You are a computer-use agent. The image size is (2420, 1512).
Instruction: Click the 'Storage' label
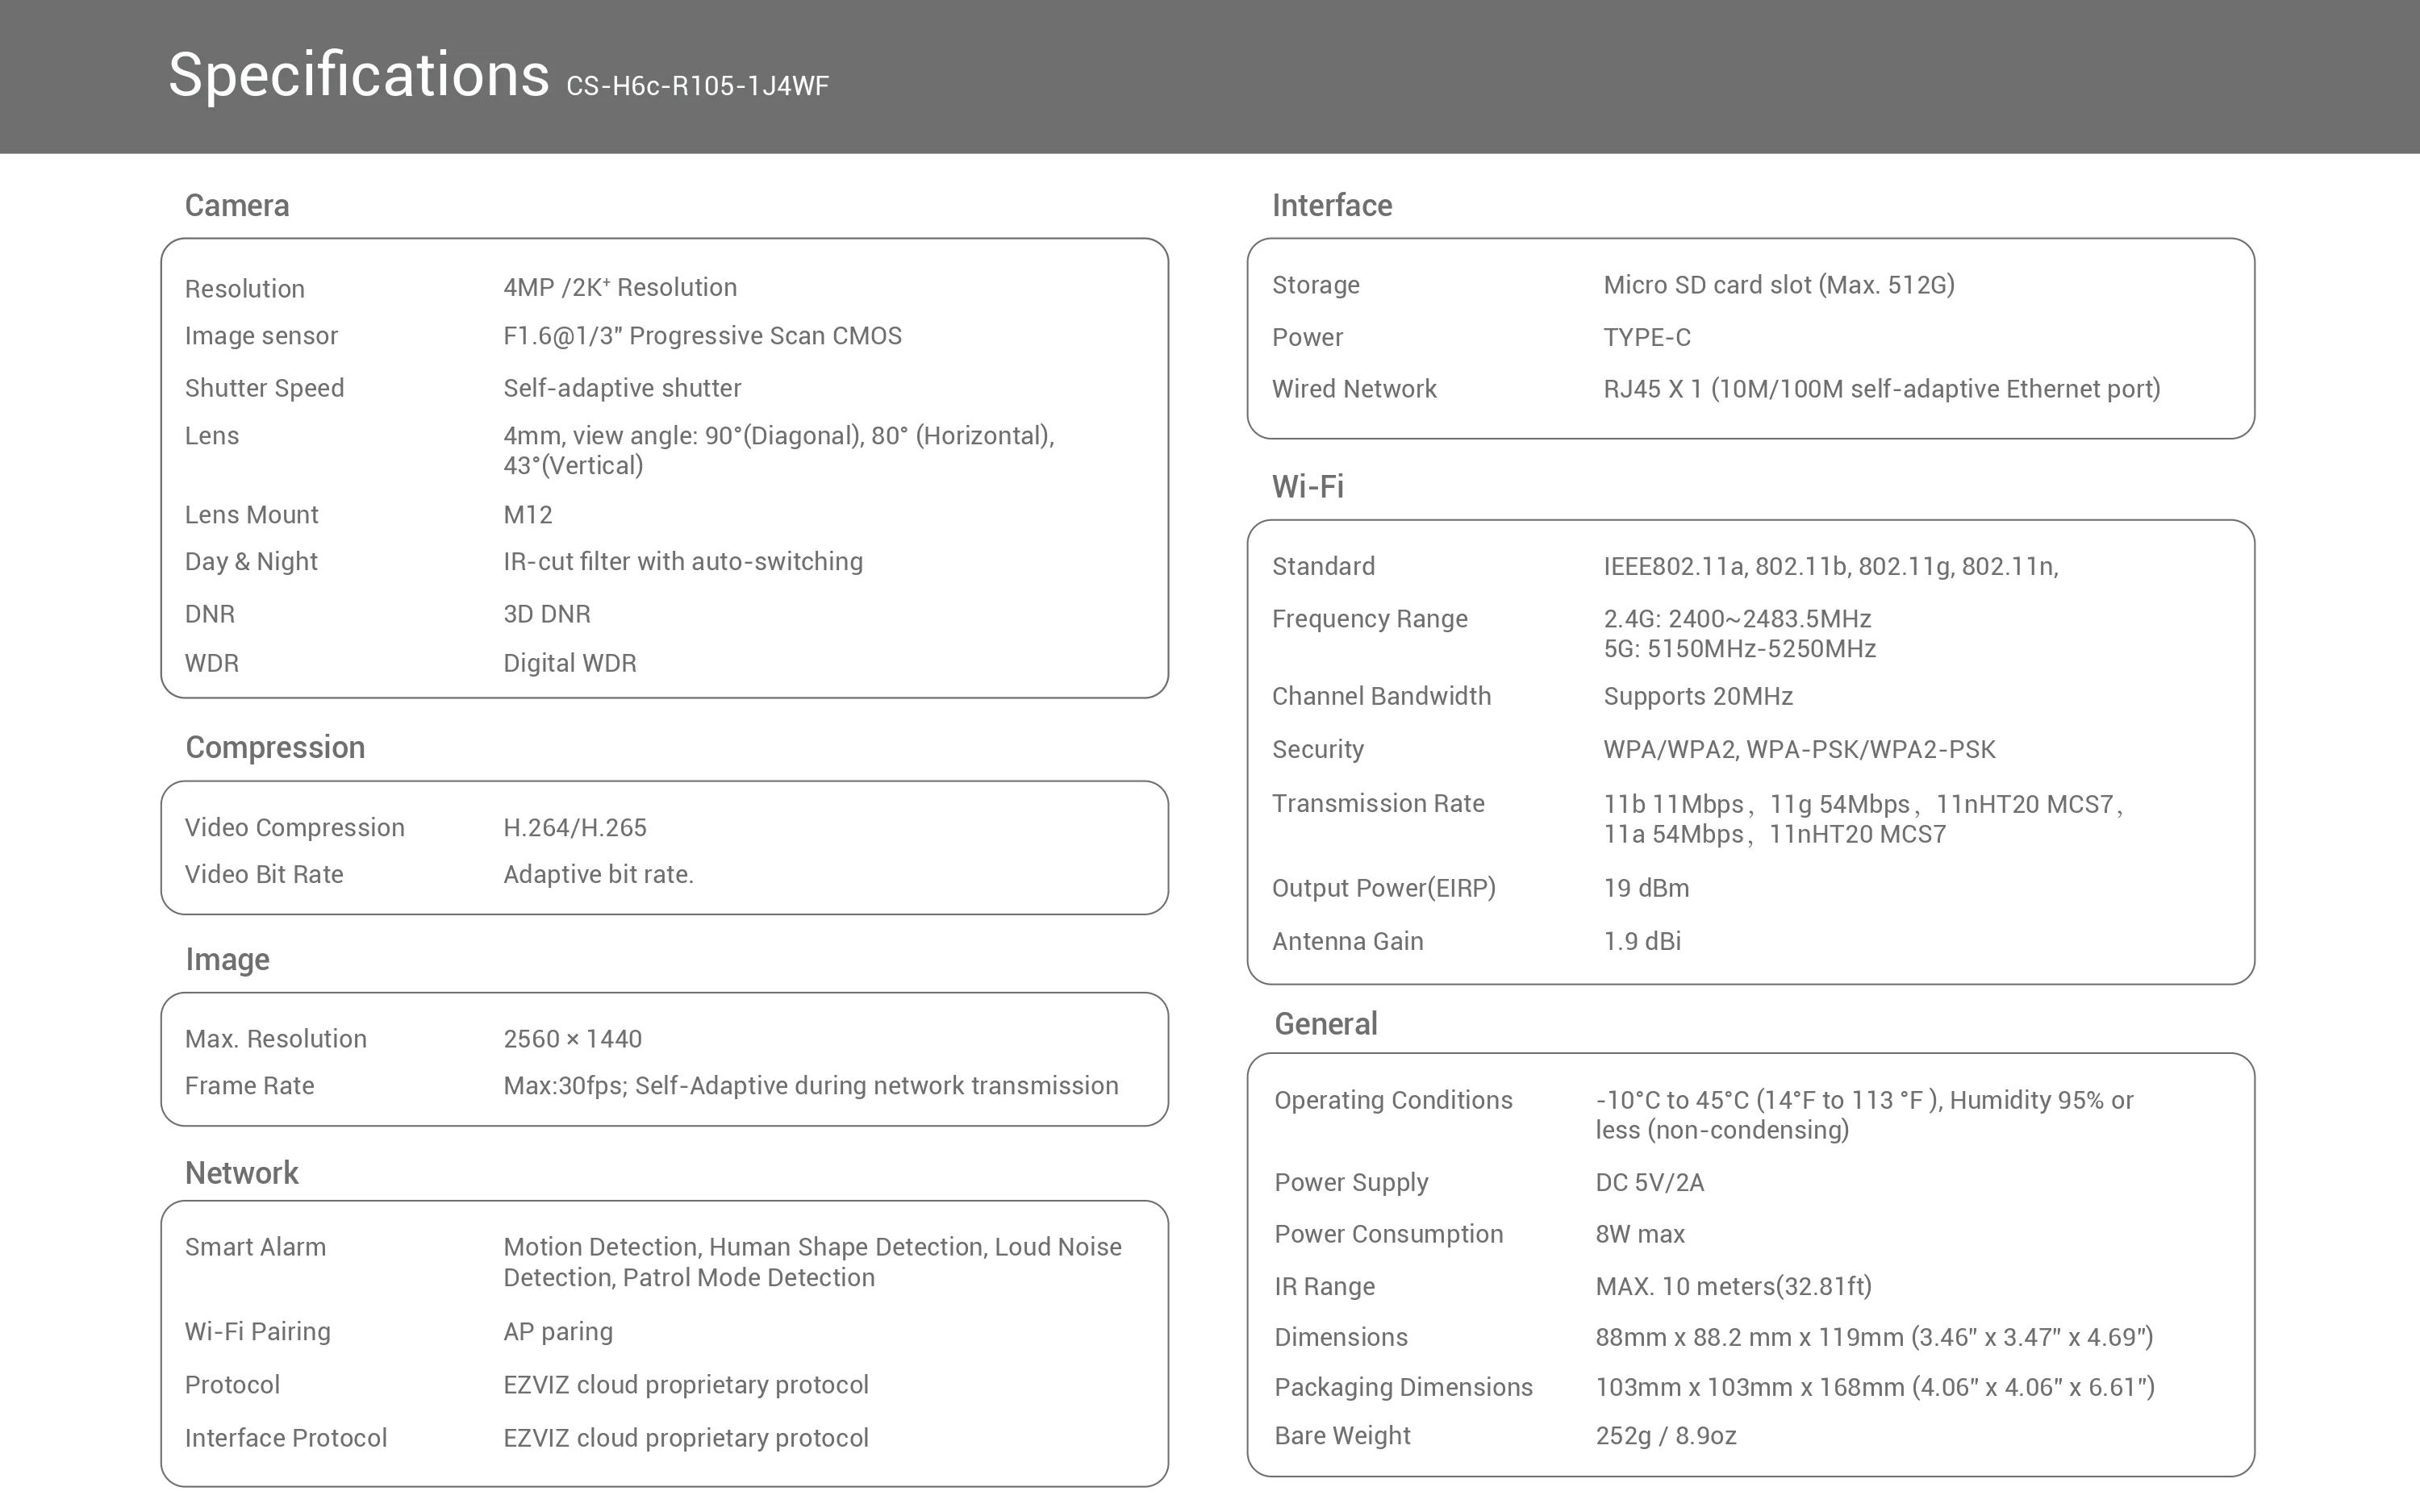point(1316,285)
